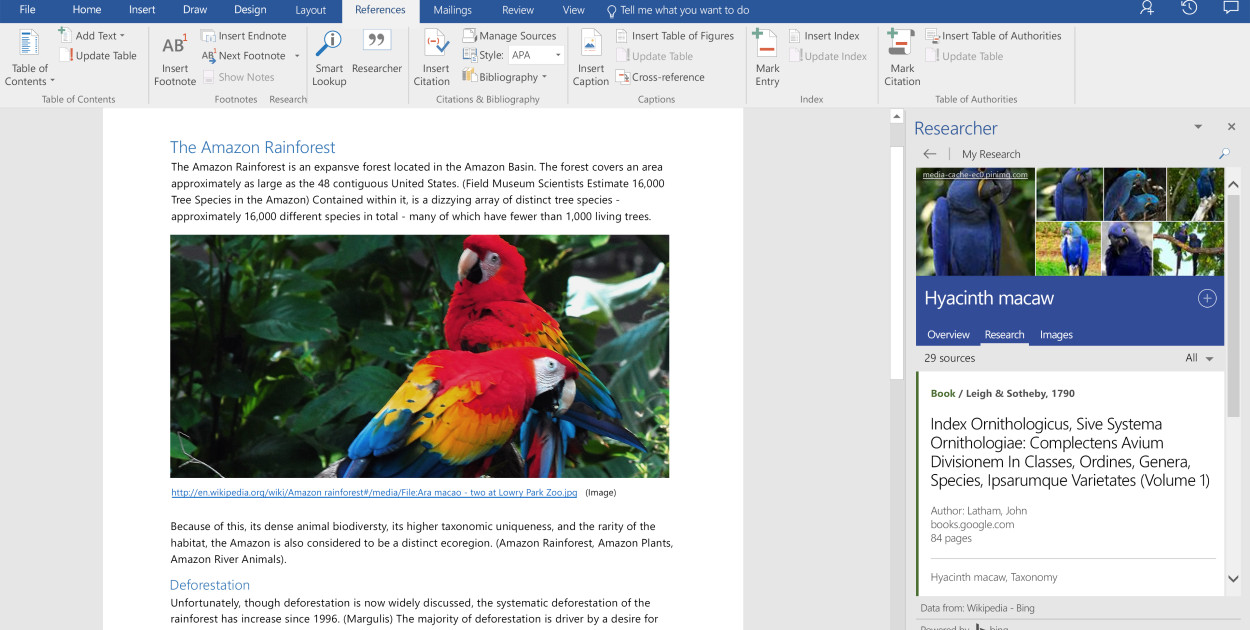The height and width of the screenshot is (630, 1250).
Task: Switch to the View tab
Action: (574, 10)
